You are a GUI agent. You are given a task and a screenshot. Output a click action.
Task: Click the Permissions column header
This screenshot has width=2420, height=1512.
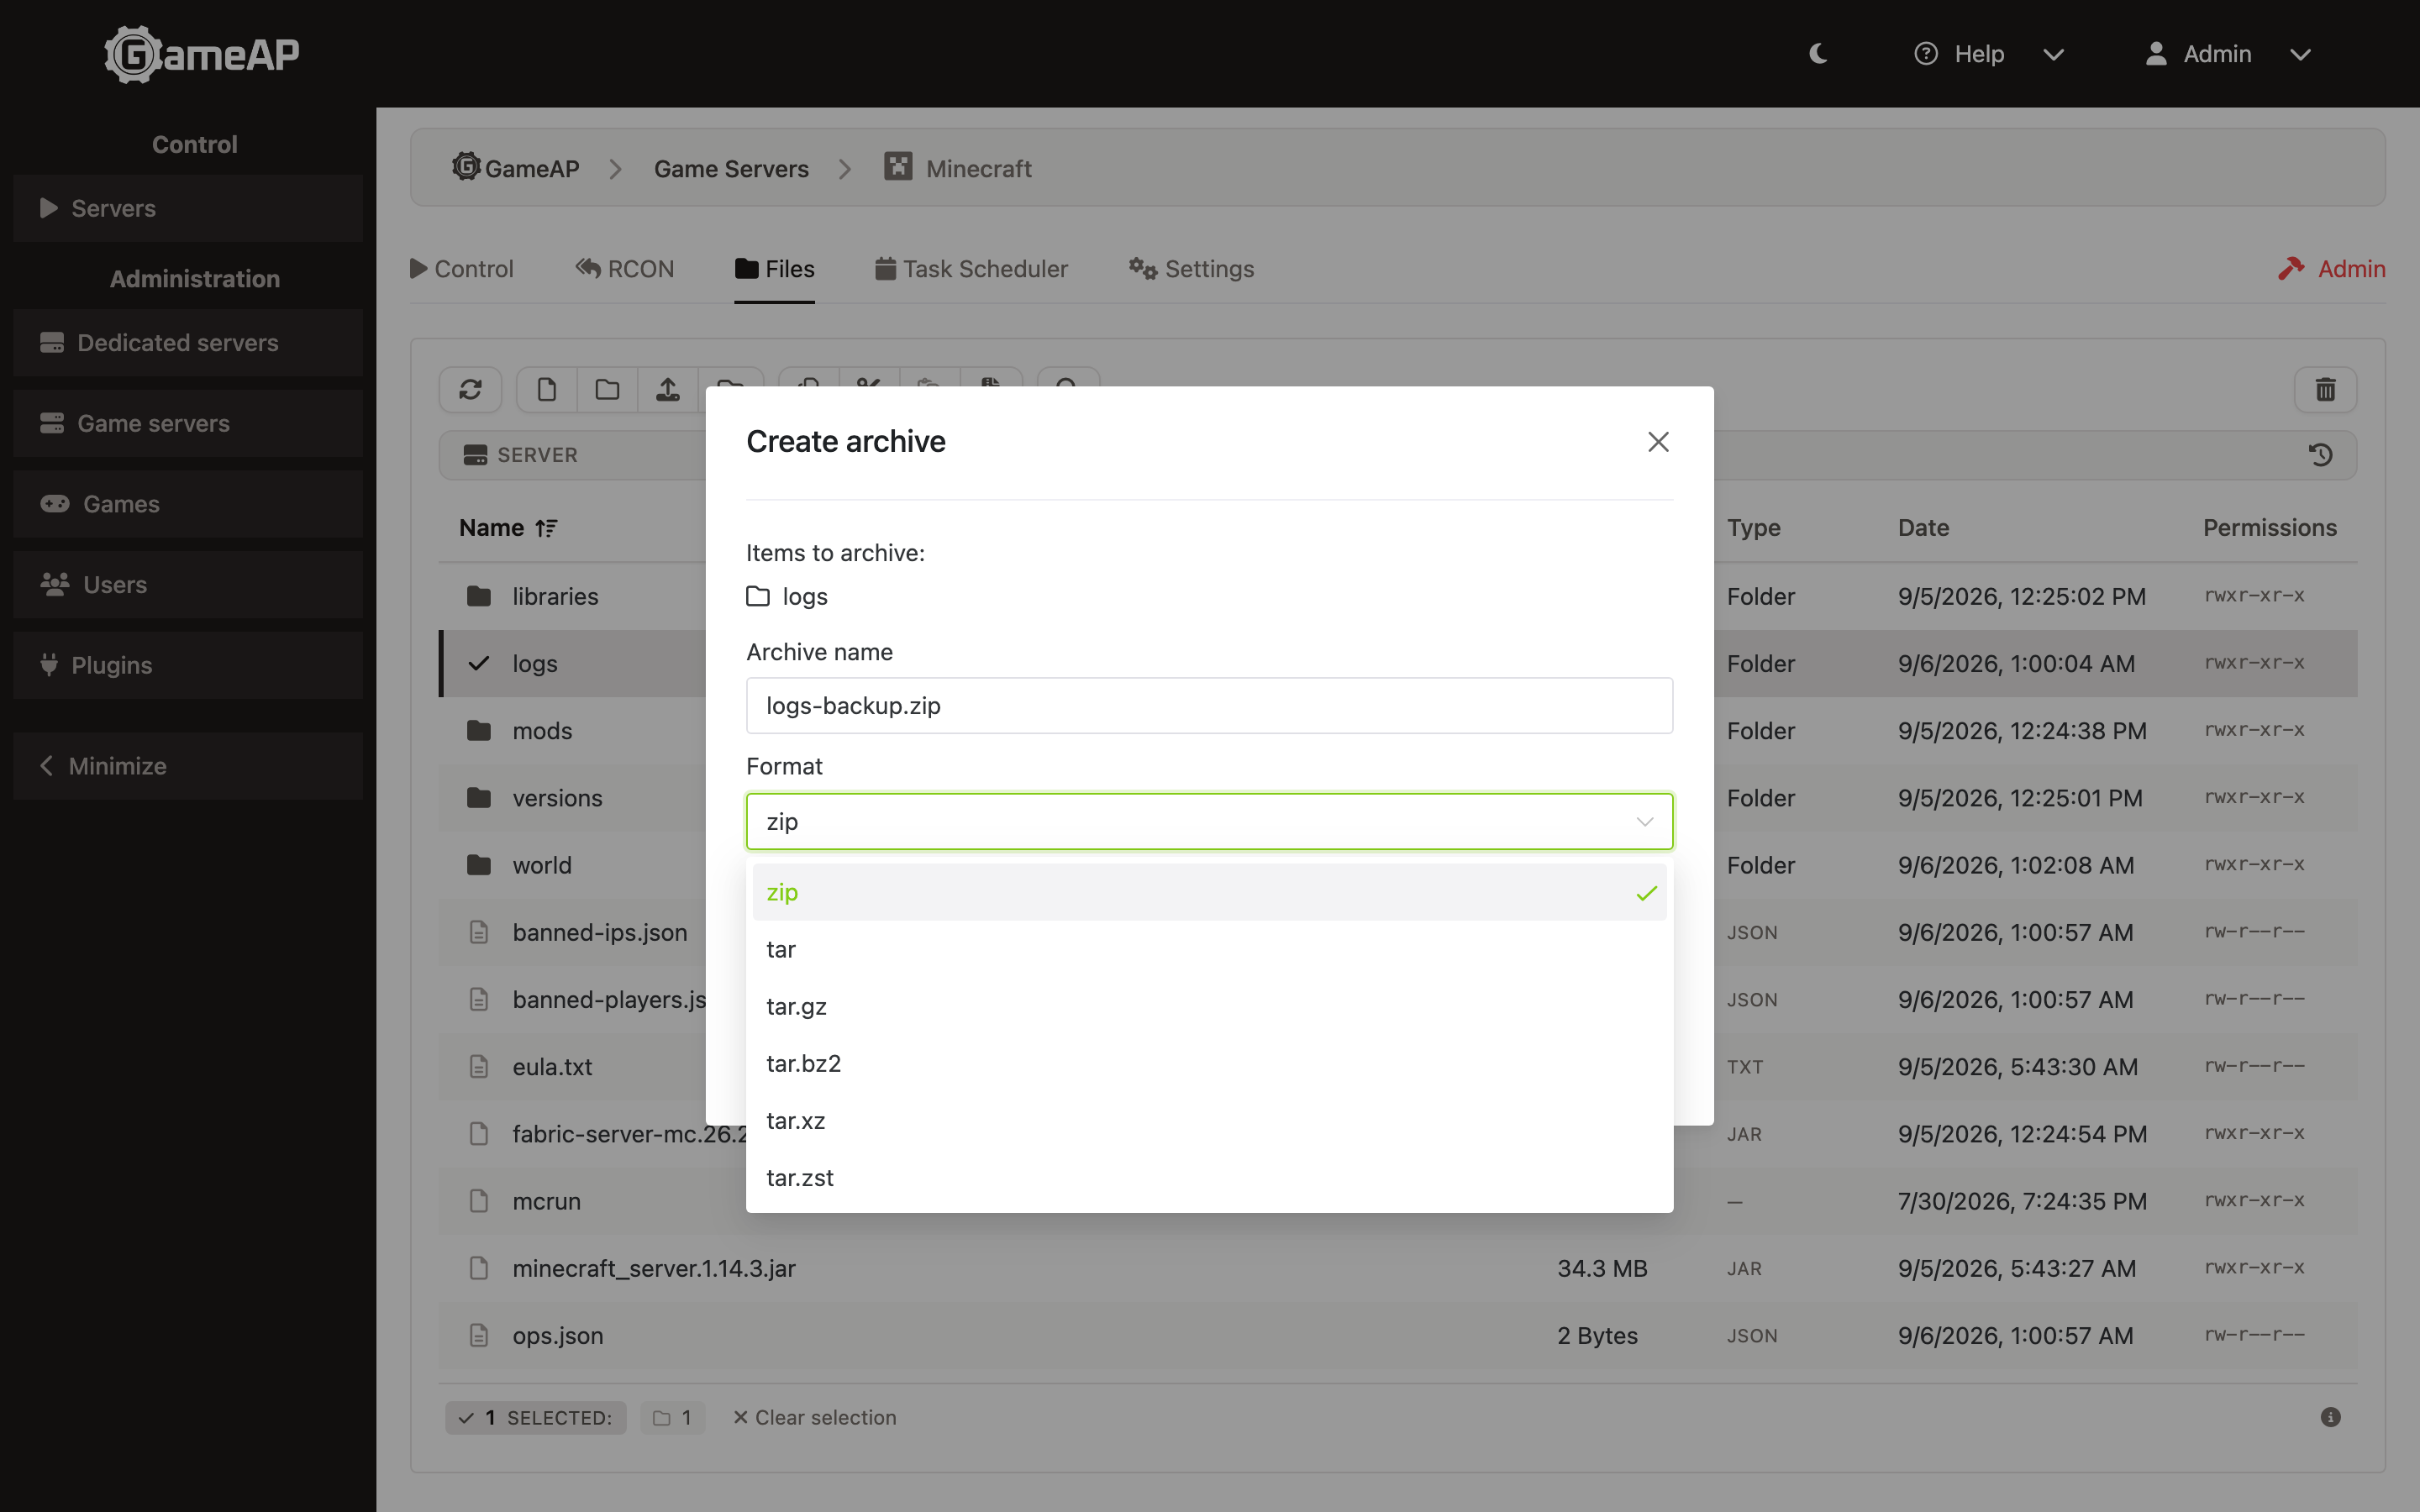[2270, 528]
